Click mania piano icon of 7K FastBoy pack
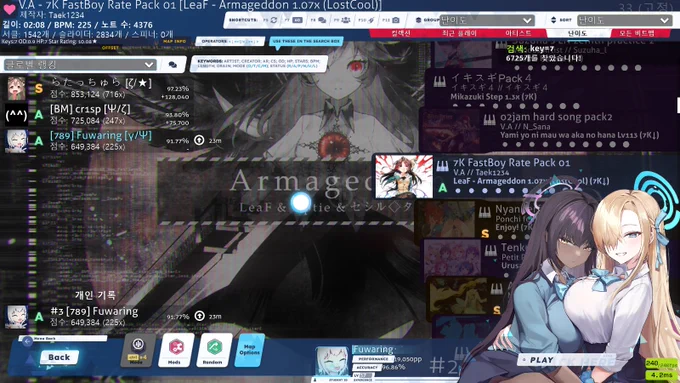The height and width of the screenshot is (383, 680). (442, 166)
